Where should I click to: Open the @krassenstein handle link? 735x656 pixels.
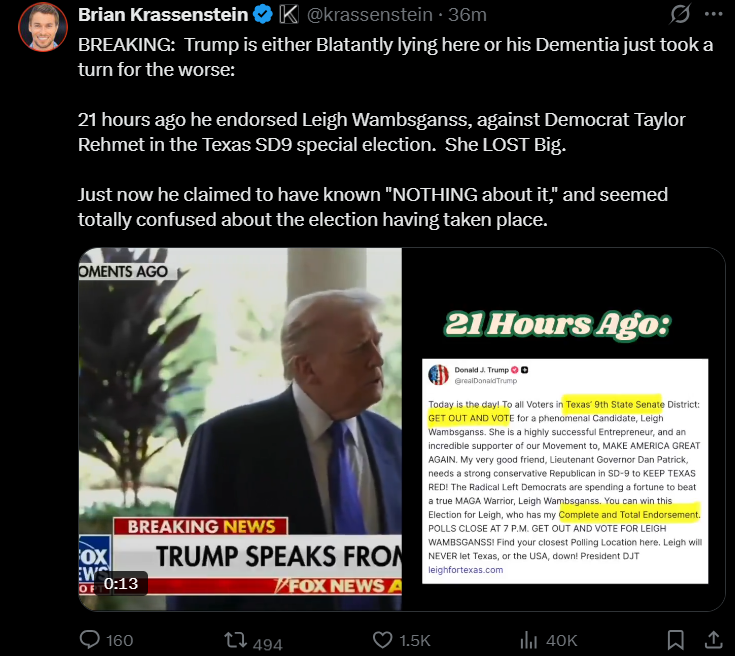pyautogui.click(x=369, y=15)
